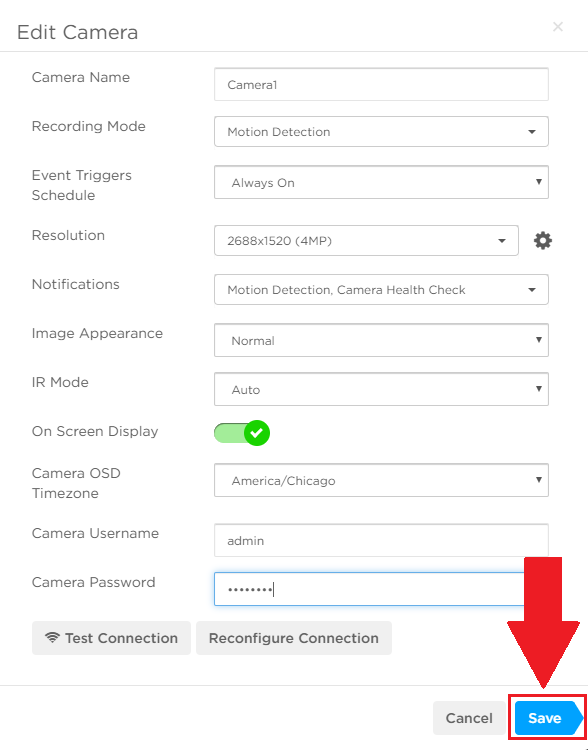
Task: Click the Cancel button
Action: pos(469,718)
